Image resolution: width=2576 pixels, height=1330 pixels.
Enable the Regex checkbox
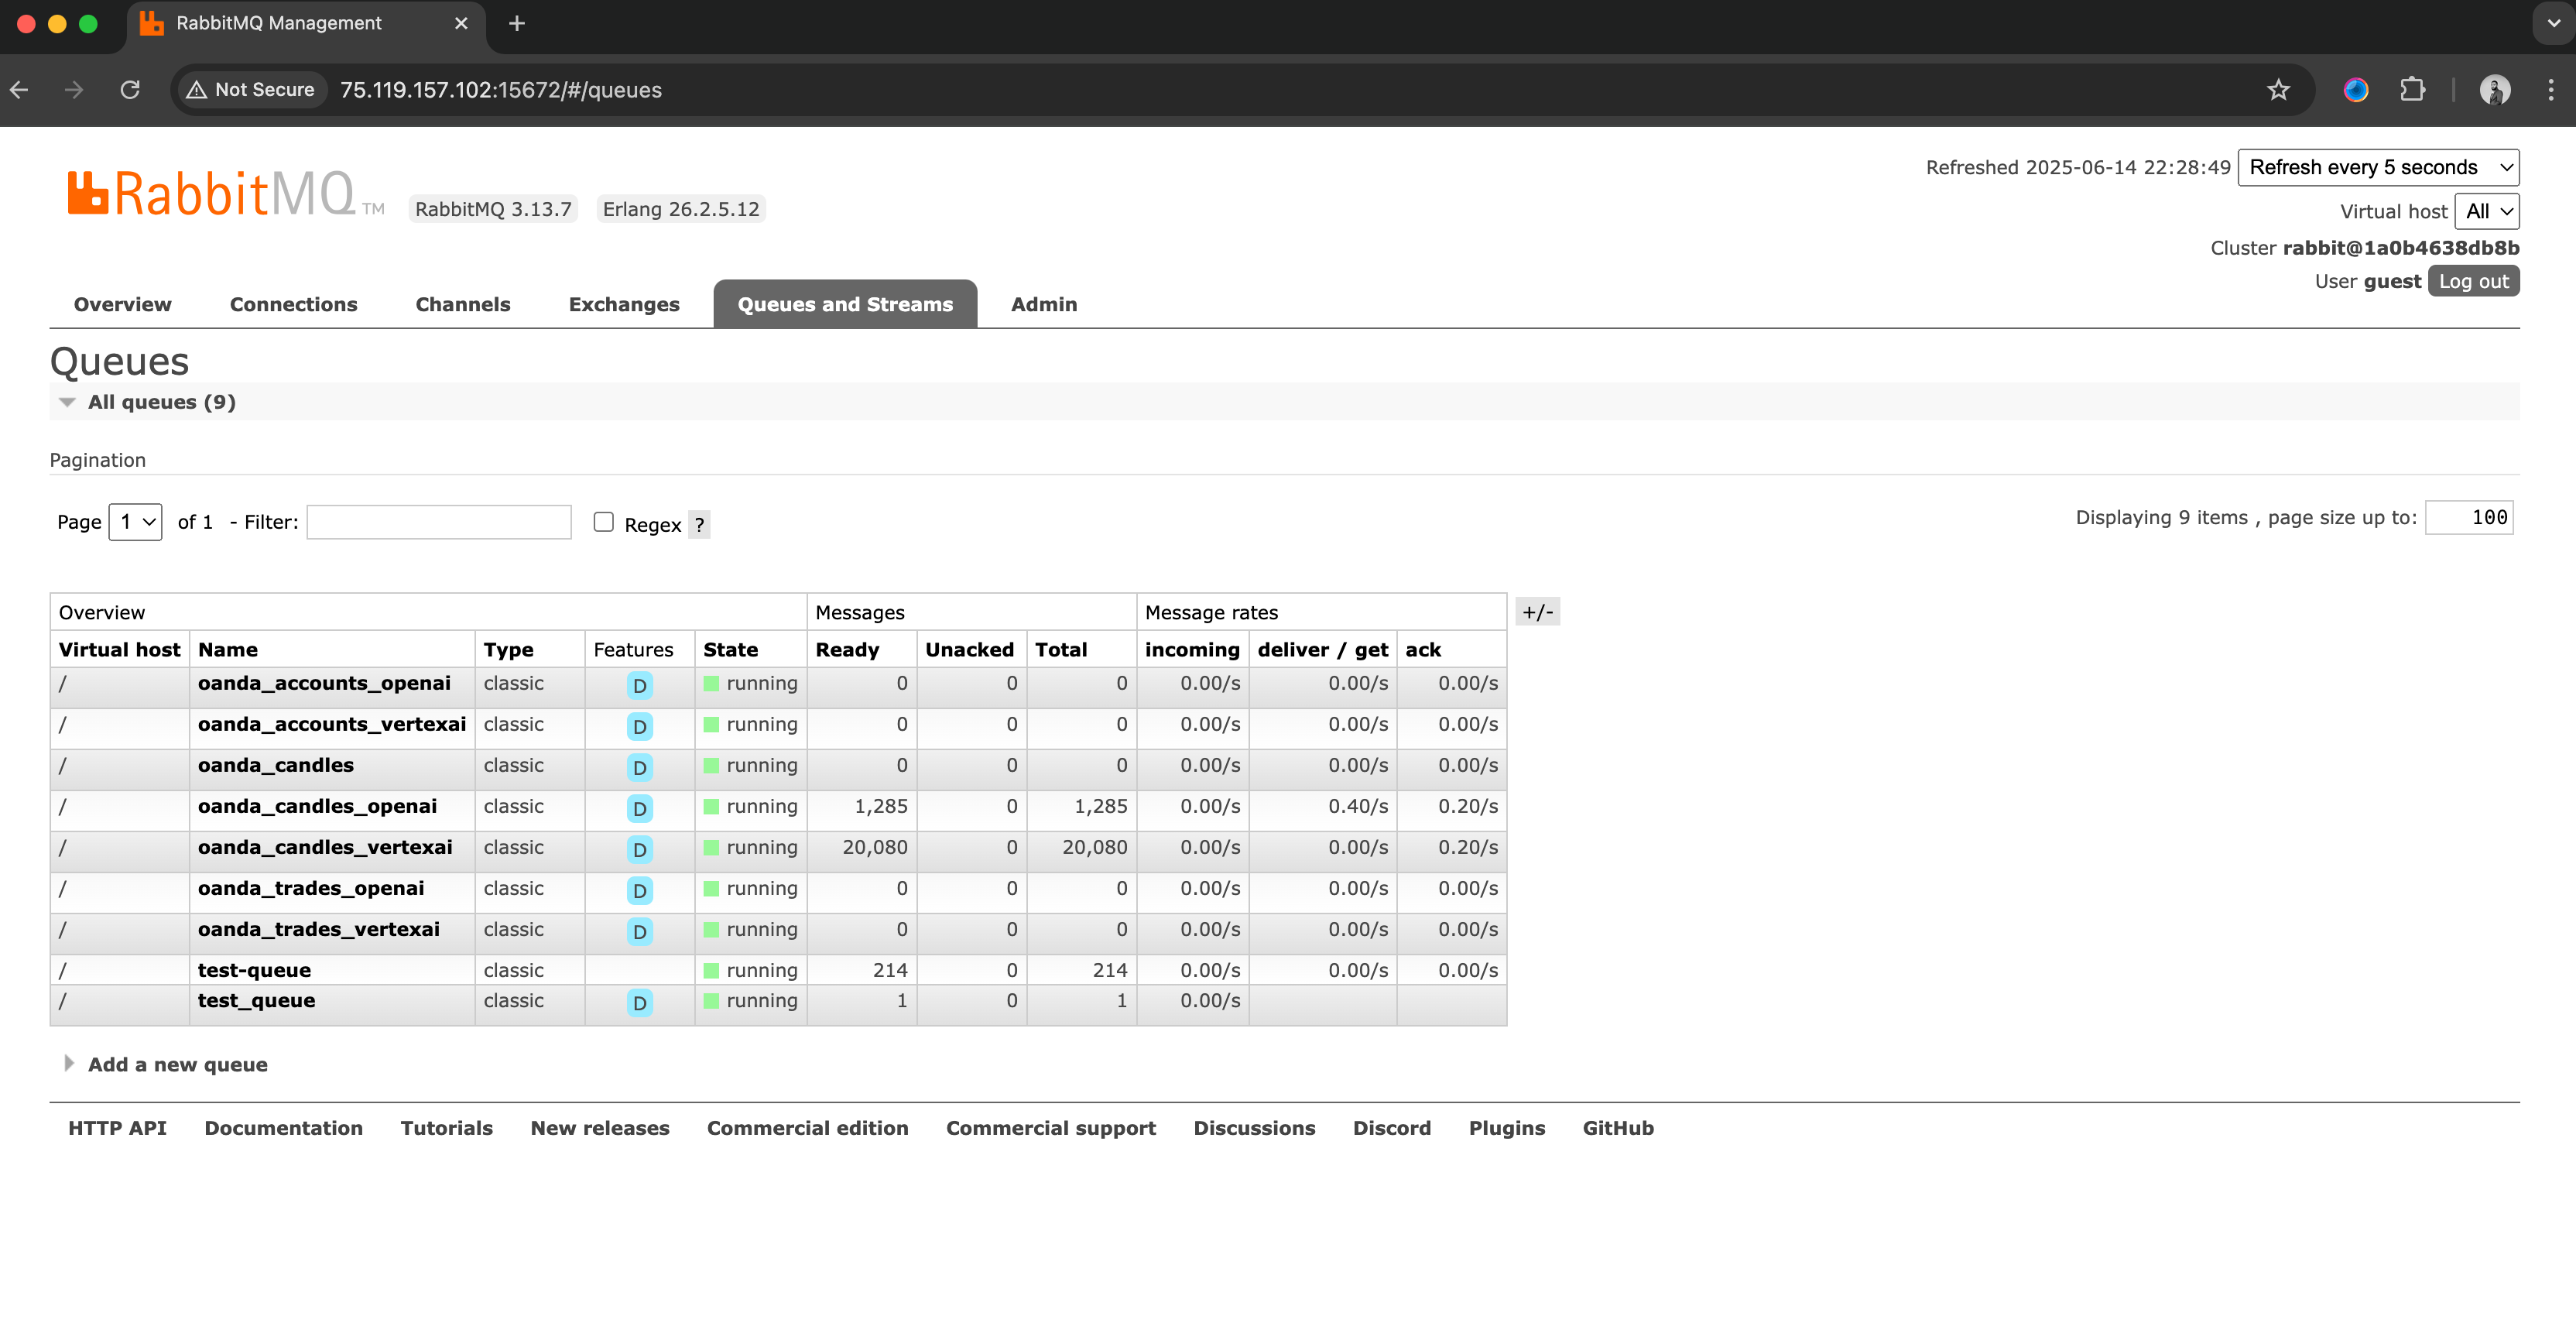(x=603, y=522)
